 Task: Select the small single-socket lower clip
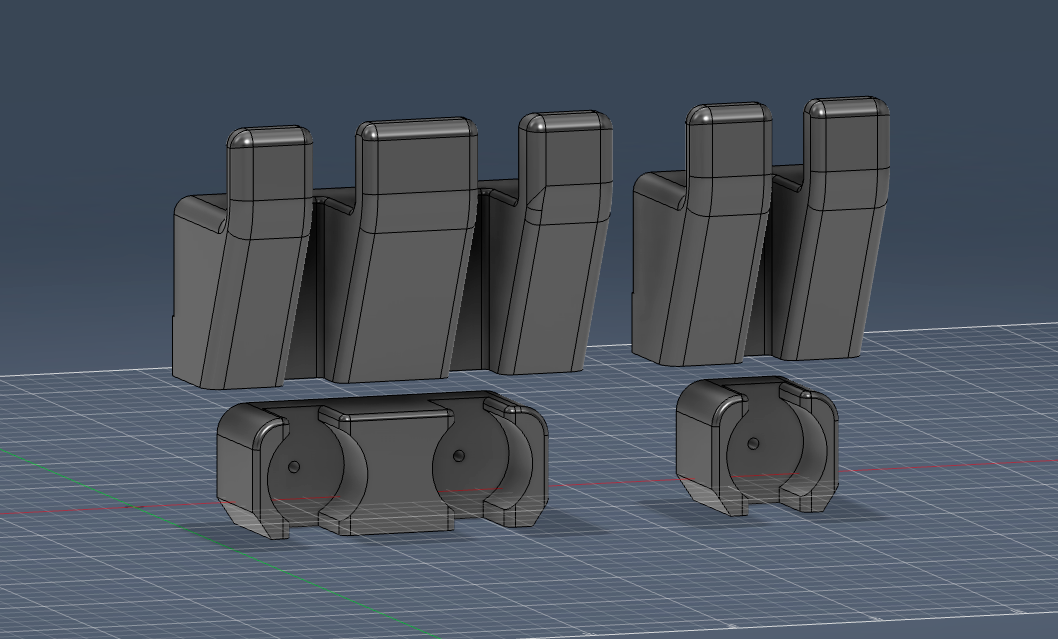tap(758, 447)
